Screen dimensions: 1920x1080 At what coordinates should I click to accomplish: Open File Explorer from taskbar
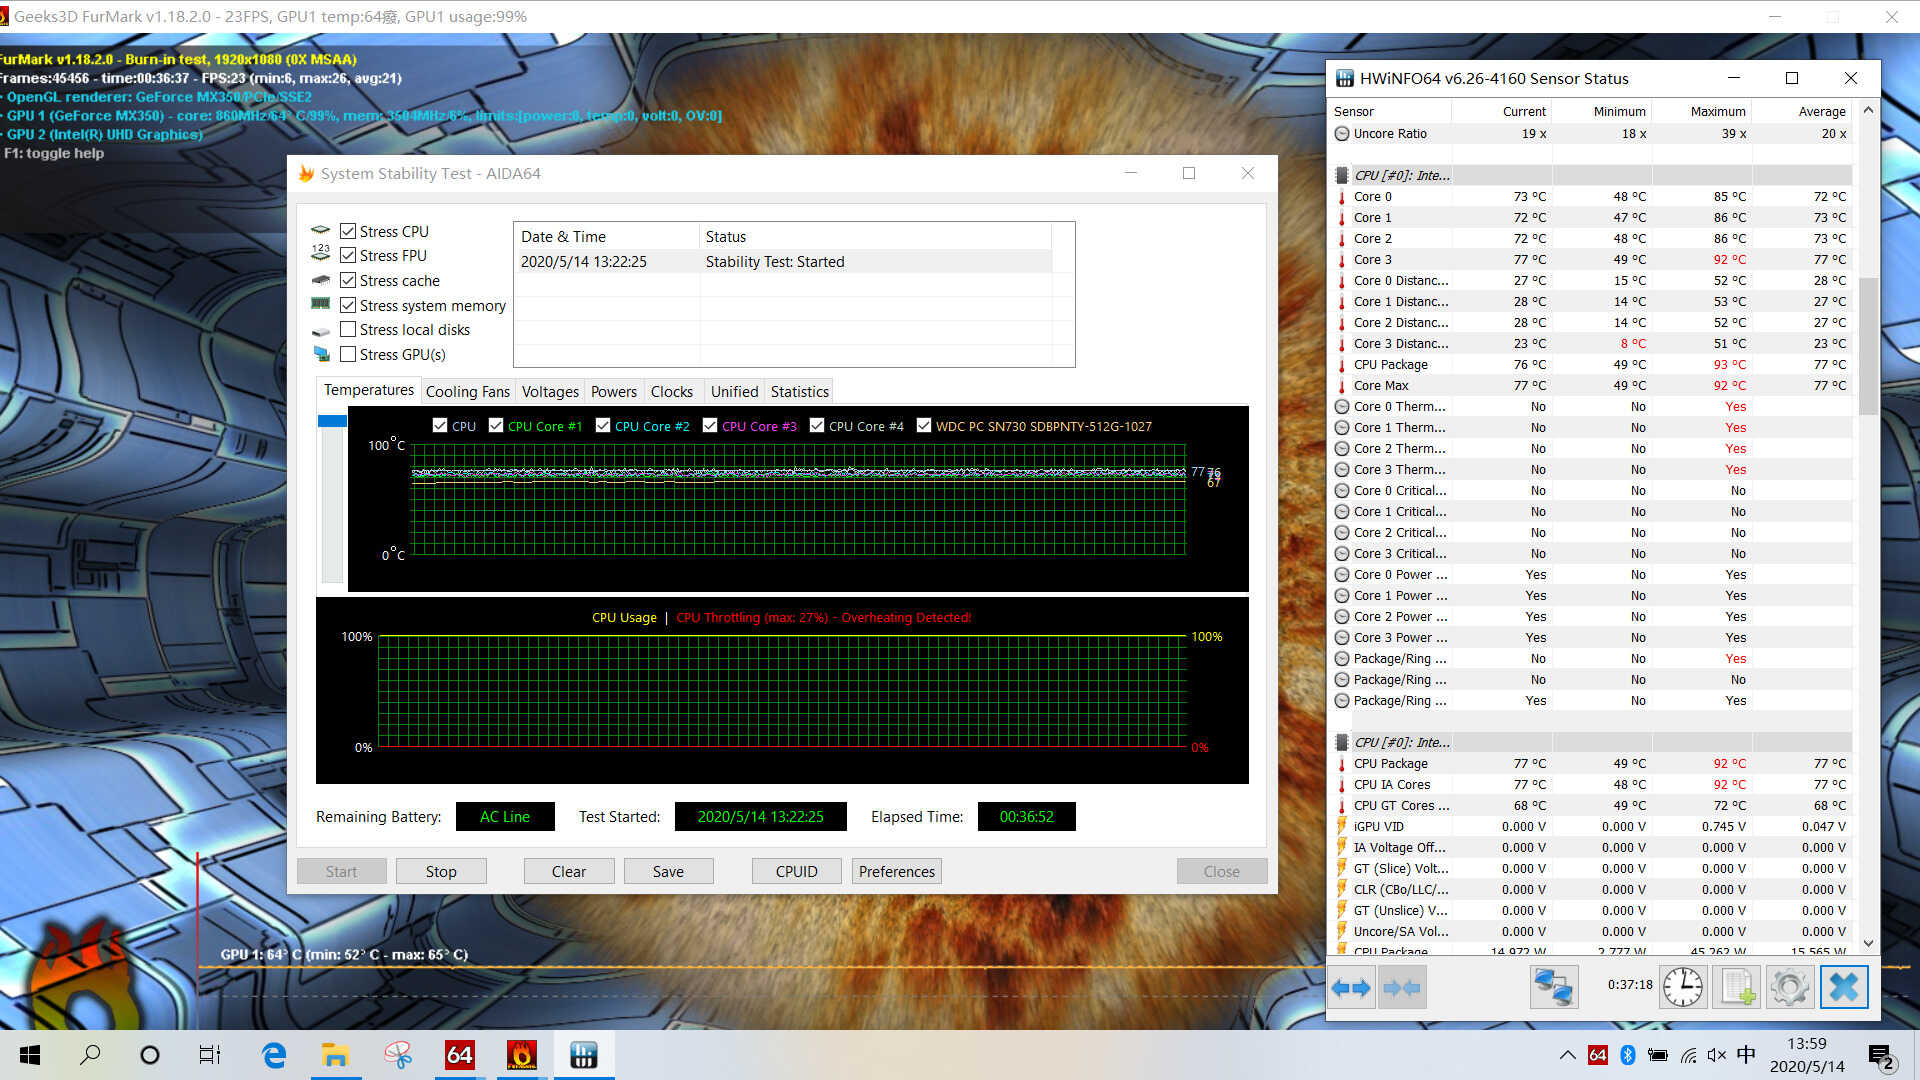point(335,1055)
